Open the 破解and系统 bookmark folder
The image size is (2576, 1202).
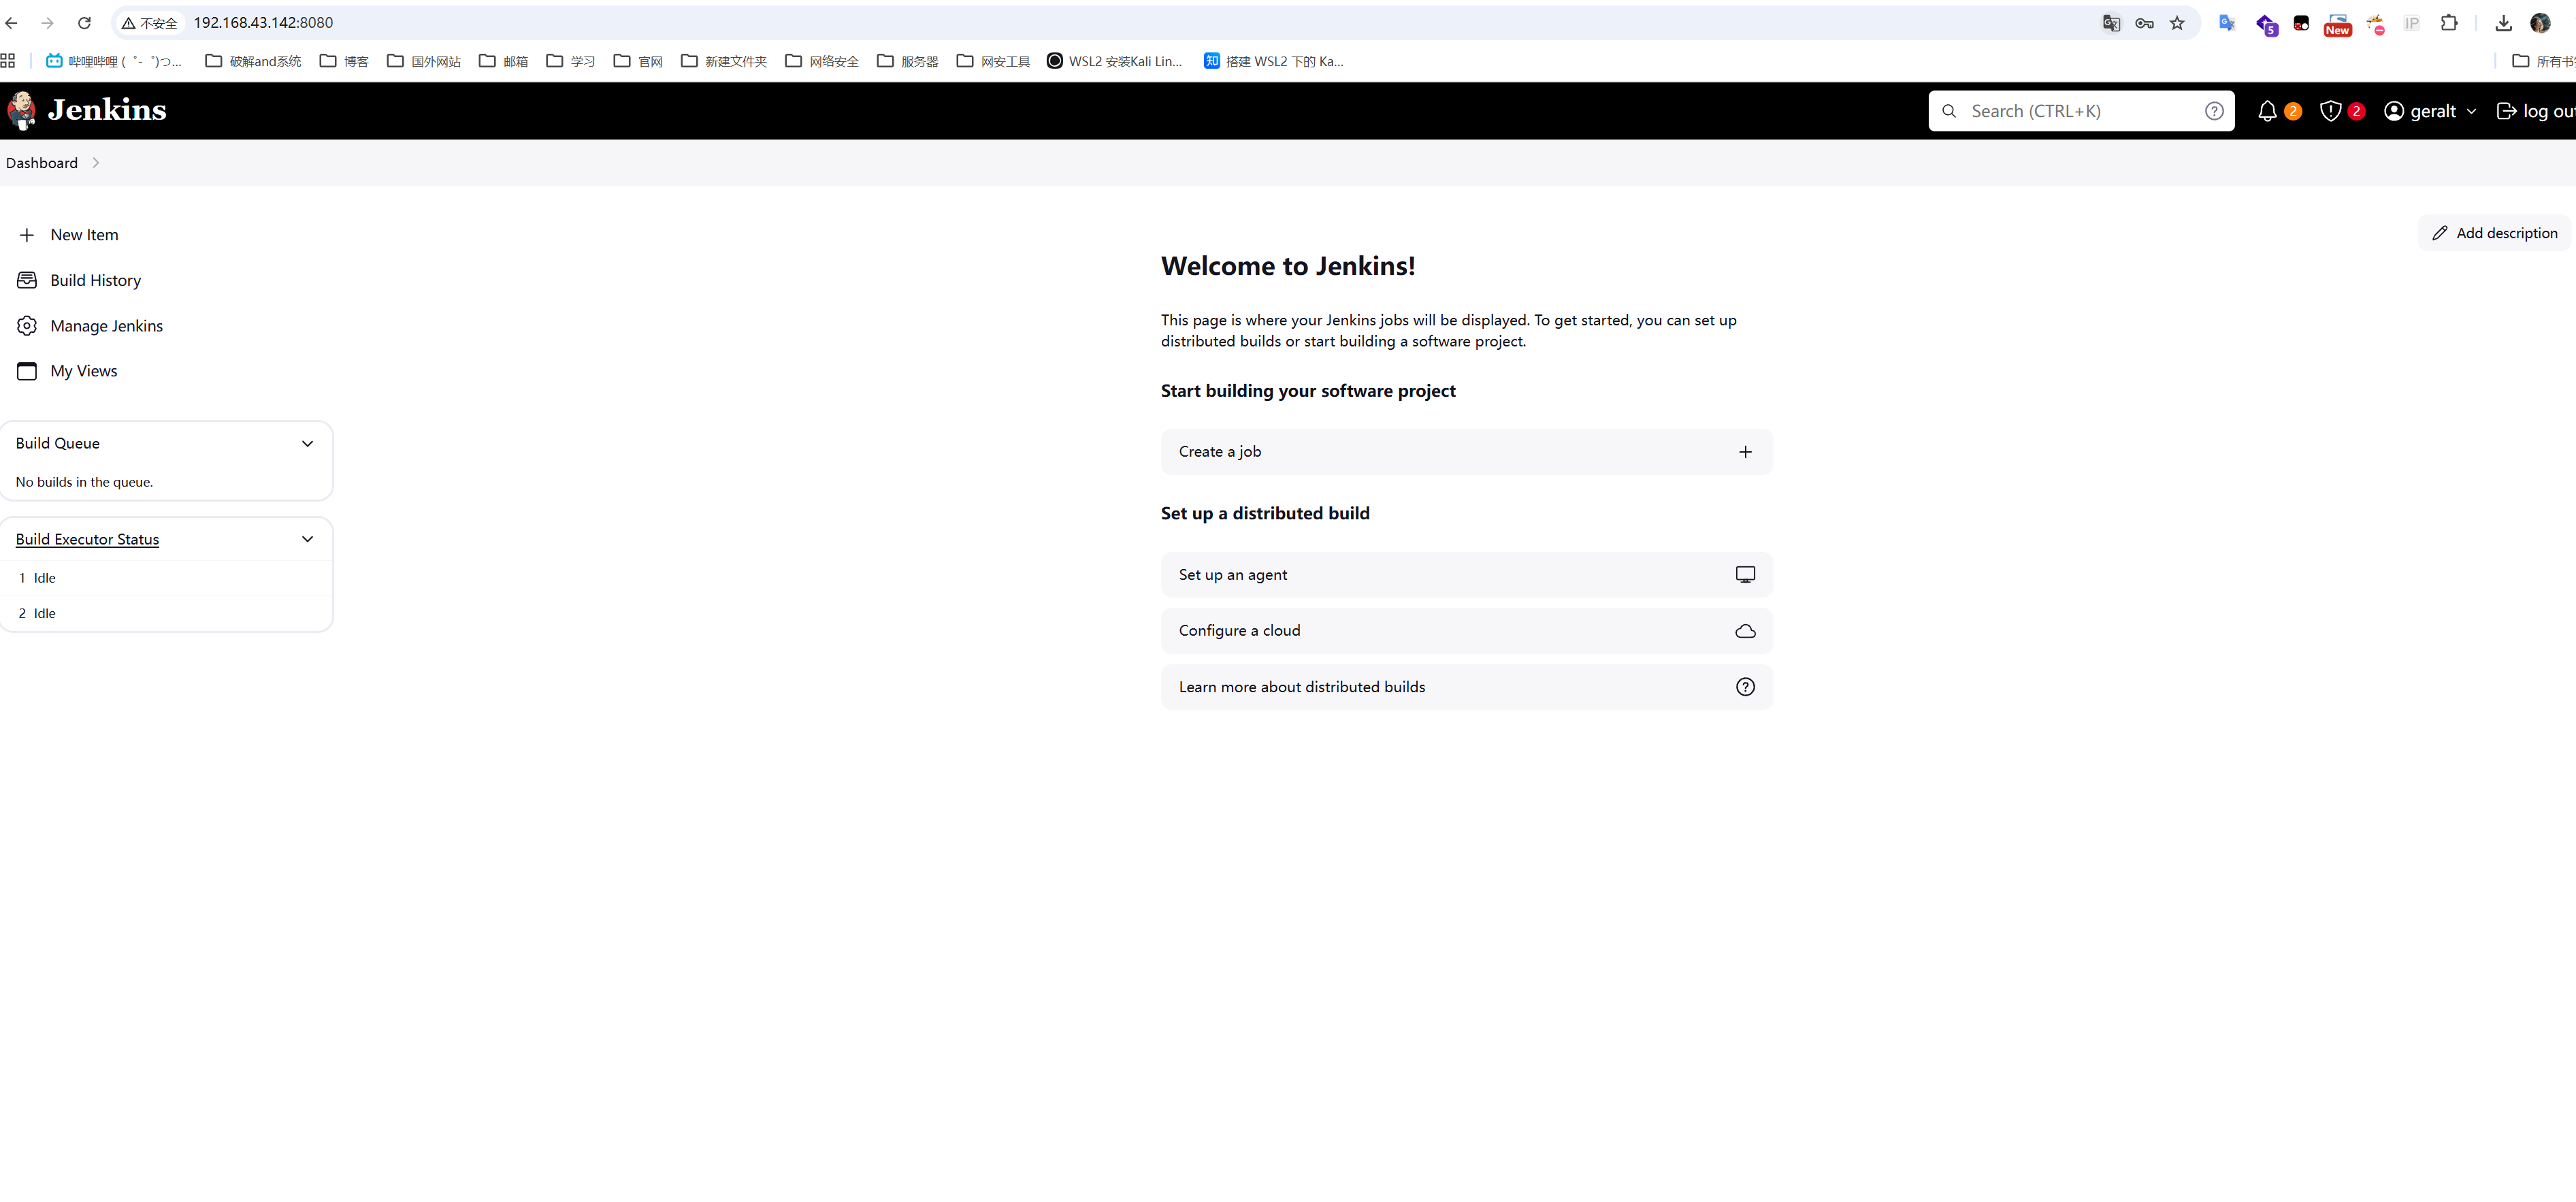(x=253, y=61)
